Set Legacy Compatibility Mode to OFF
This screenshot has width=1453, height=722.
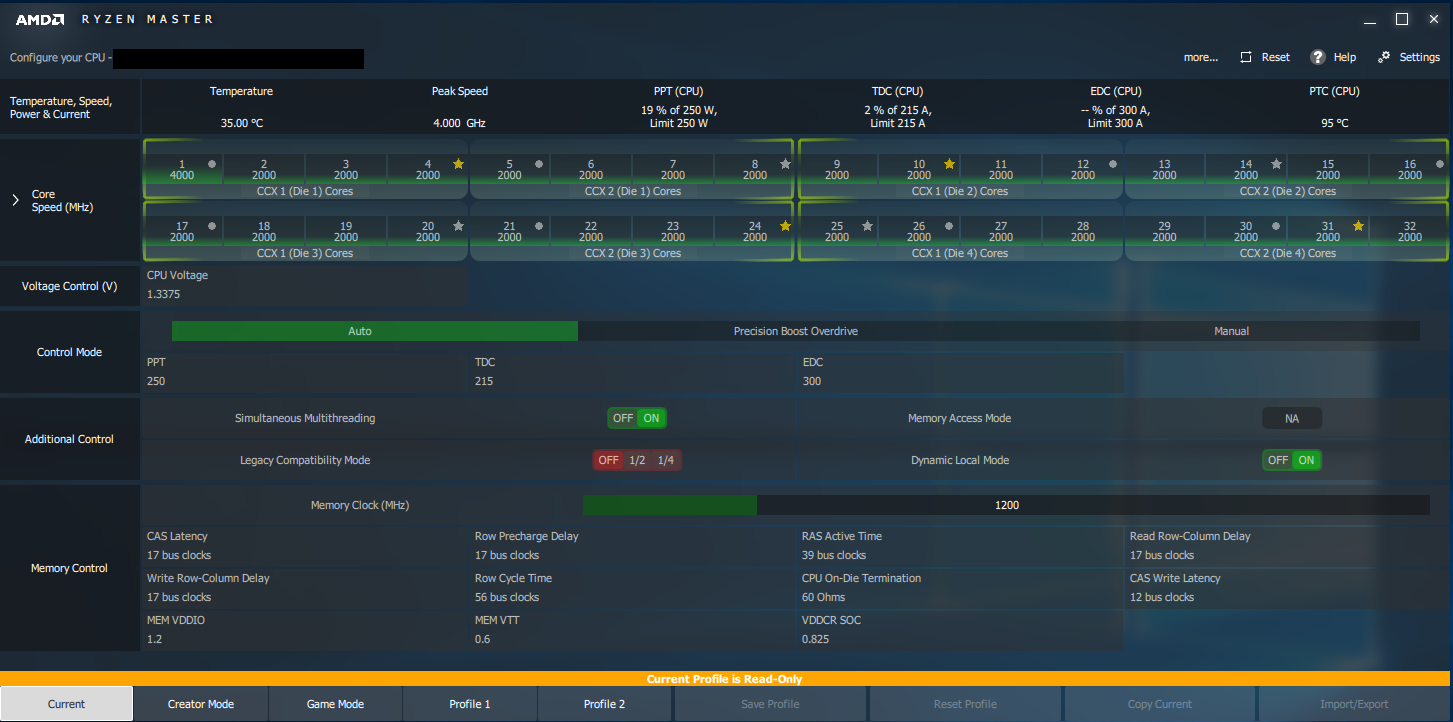click(x=608, y=460)
